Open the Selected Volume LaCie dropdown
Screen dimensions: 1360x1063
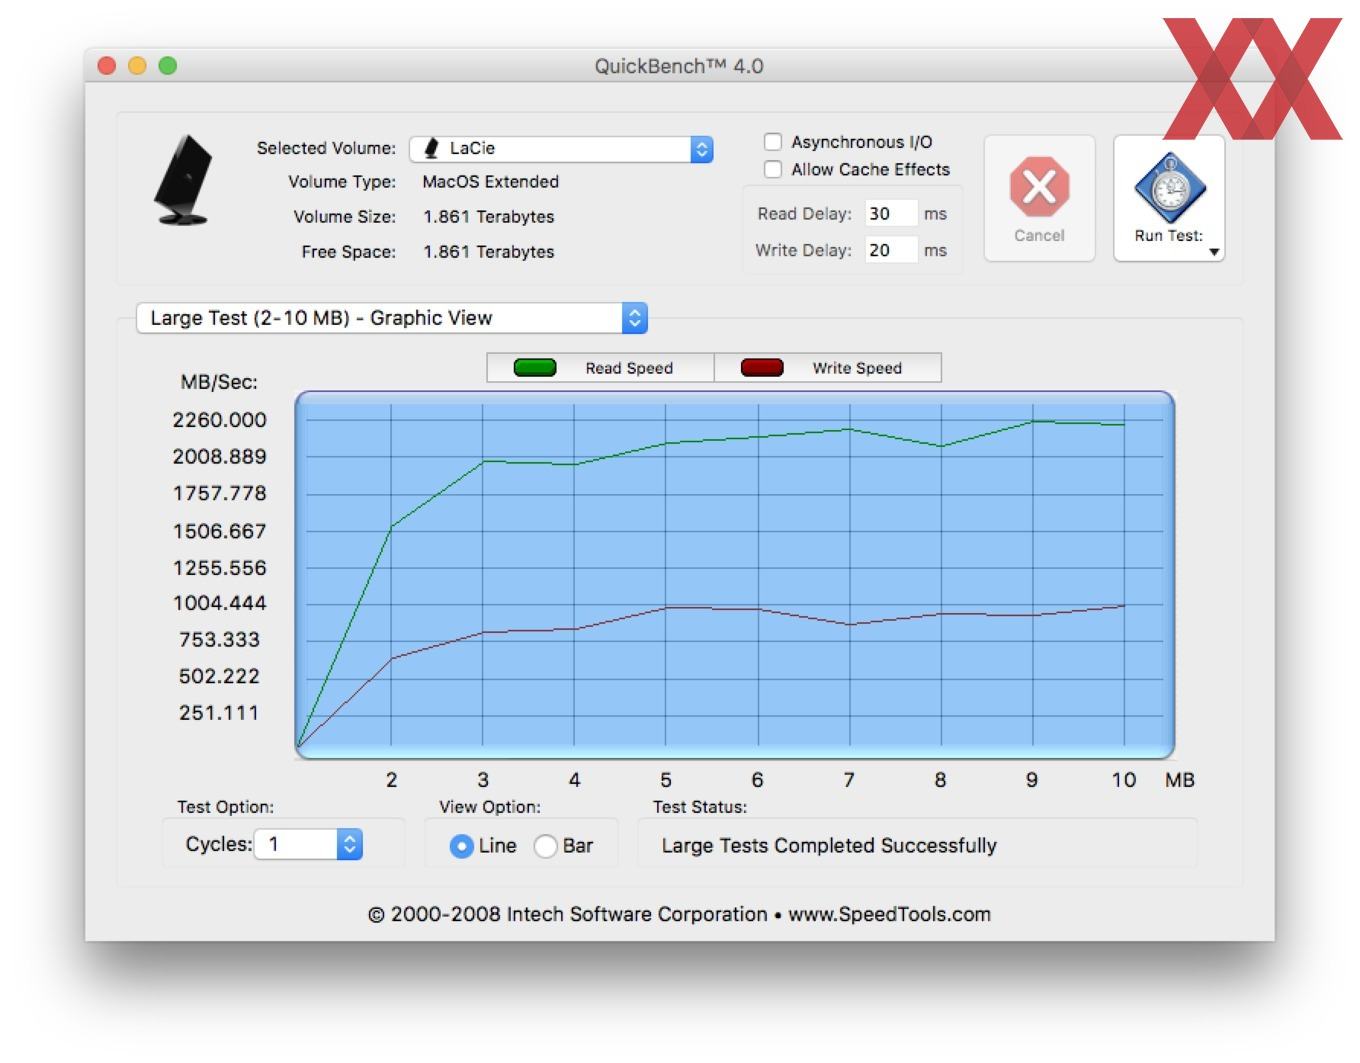click(561, 149)
